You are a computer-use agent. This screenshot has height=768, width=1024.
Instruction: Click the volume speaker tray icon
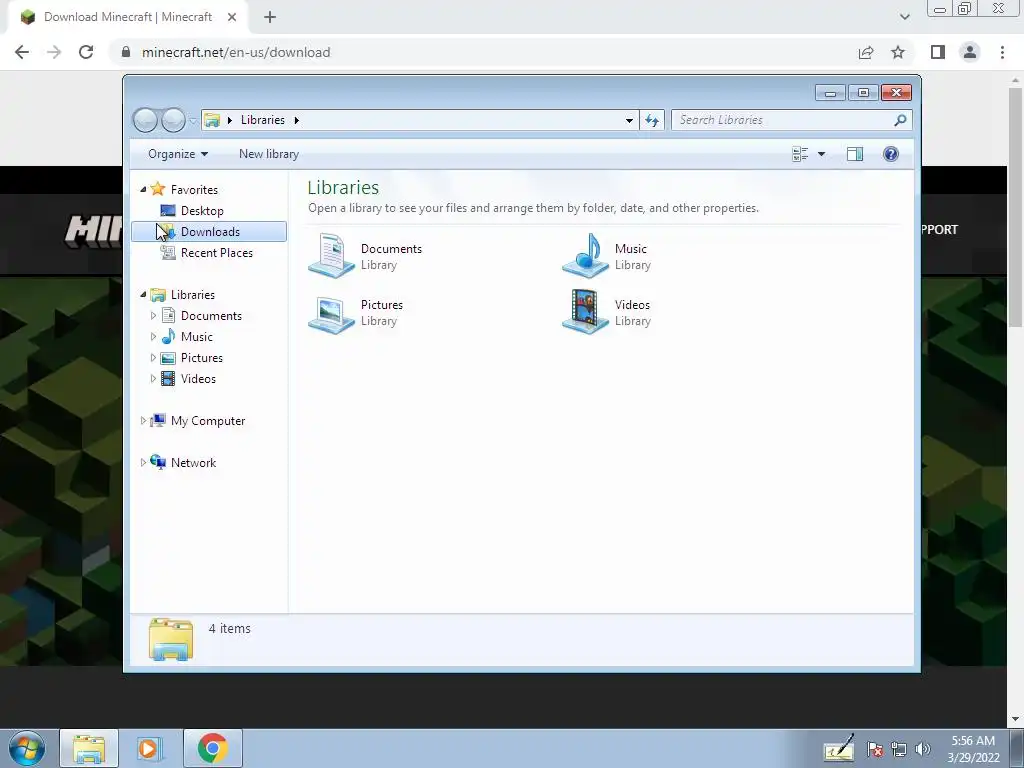(922, 750)
